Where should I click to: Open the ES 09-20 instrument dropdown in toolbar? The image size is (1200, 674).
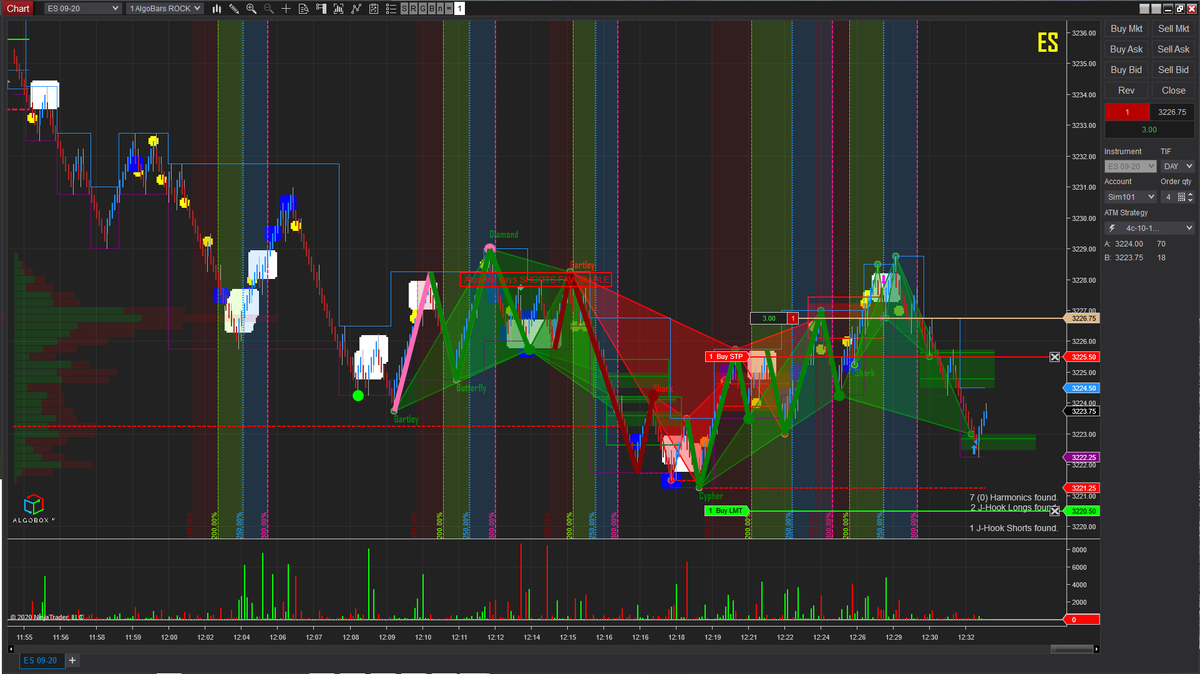click(81, 9)
